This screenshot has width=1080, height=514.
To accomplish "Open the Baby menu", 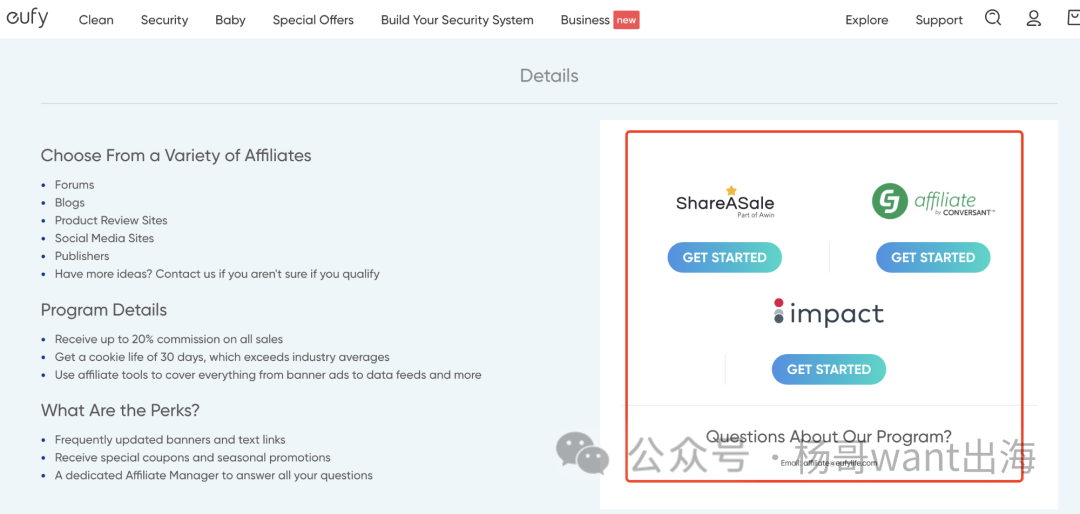I will (230, 20).
